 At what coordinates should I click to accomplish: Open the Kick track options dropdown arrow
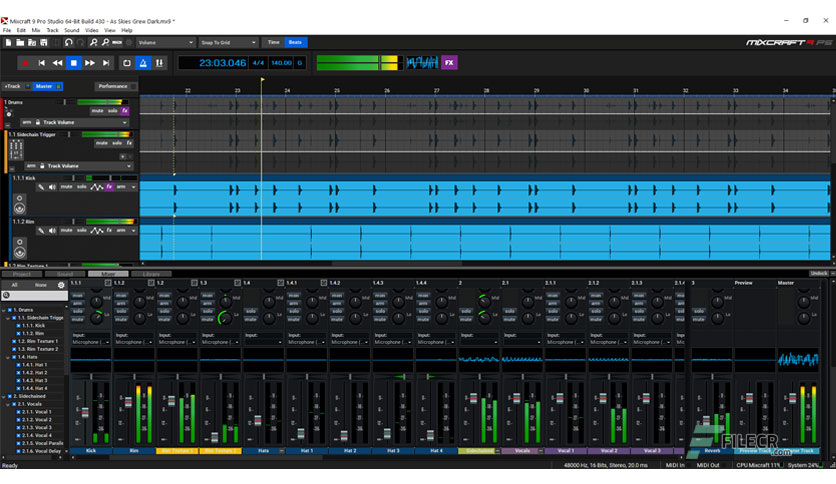point(133,187)
